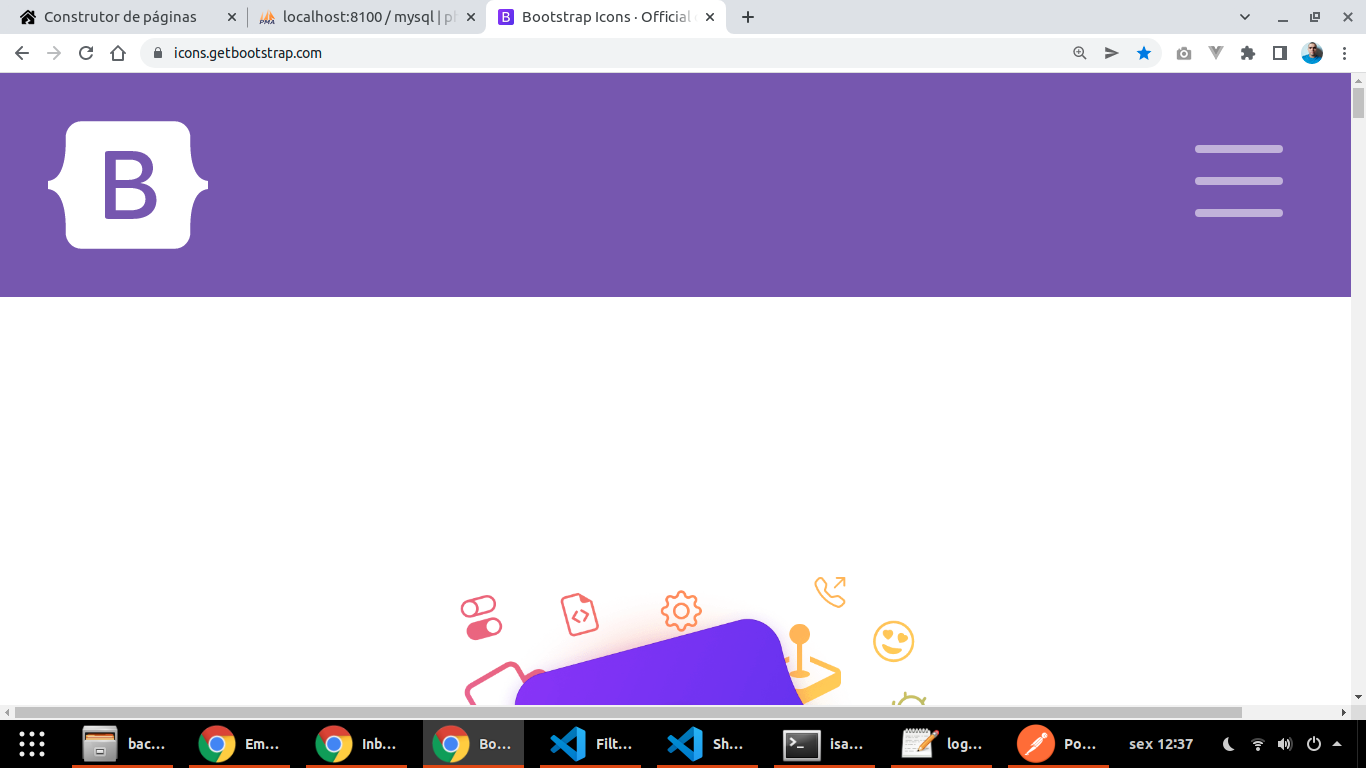Click the file-code icon illustration
The width and height of the screenshot is (1366, 768).
click(580, 616)
